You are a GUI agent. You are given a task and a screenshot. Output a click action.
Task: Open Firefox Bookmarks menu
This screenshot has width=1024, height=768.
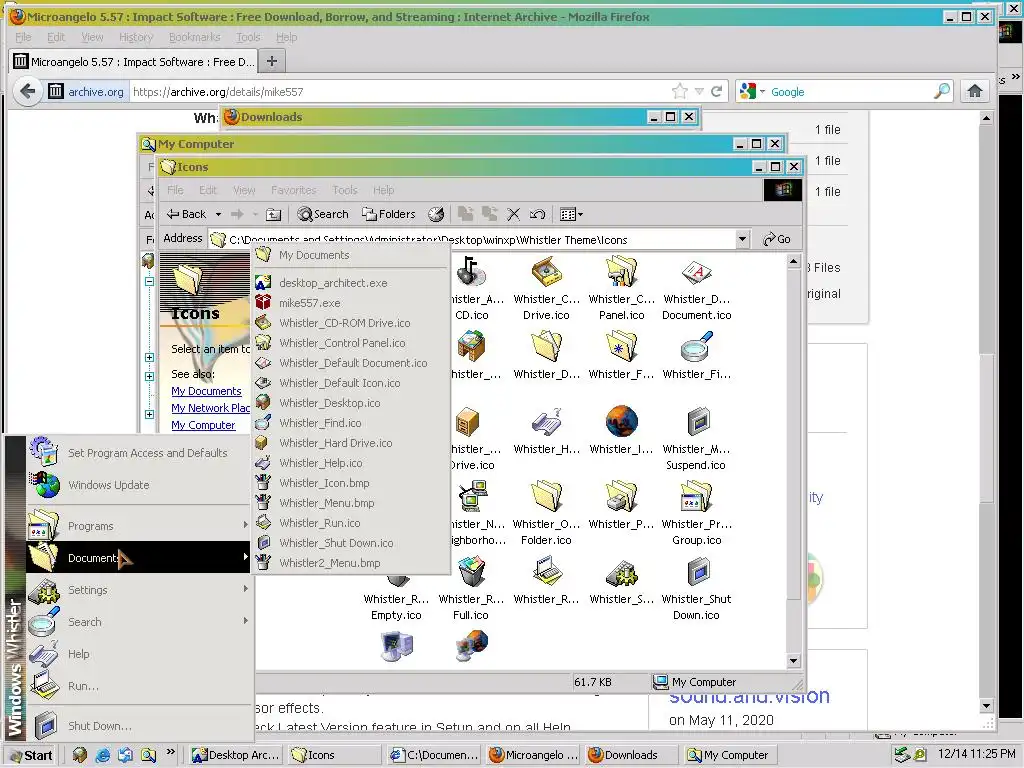point(195,37)
